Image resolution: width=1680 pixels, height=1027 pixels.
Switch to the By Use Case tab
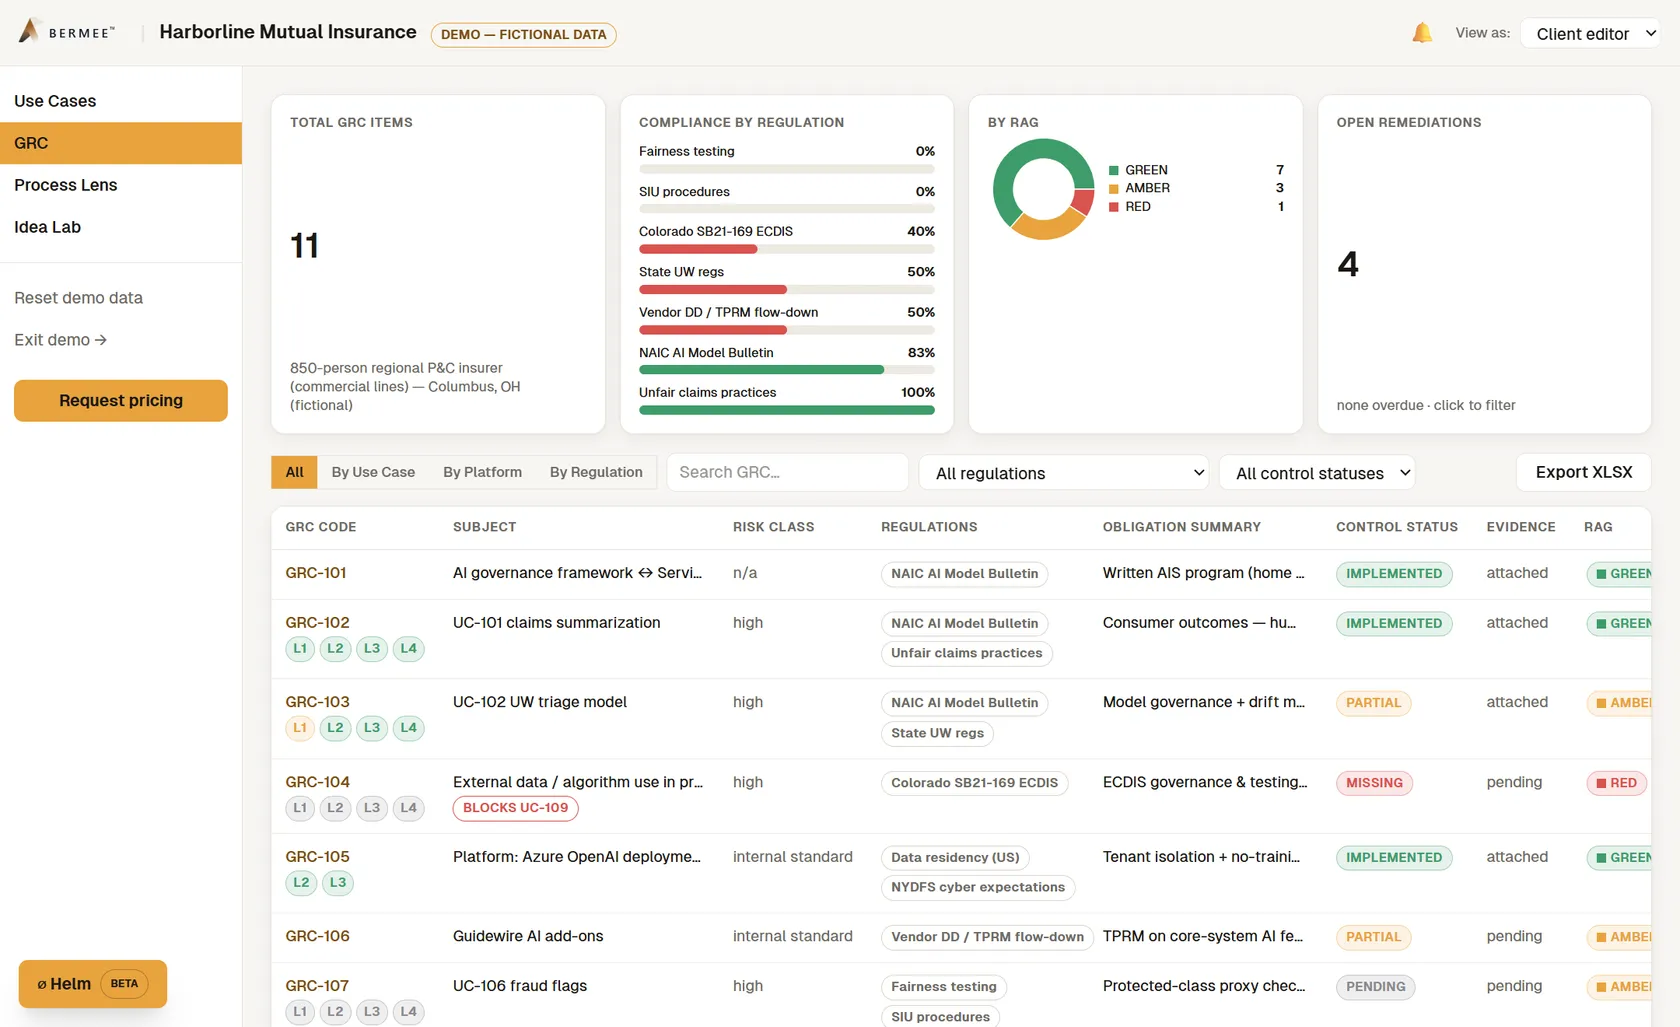pyautogui.click(x=373, y=472)
